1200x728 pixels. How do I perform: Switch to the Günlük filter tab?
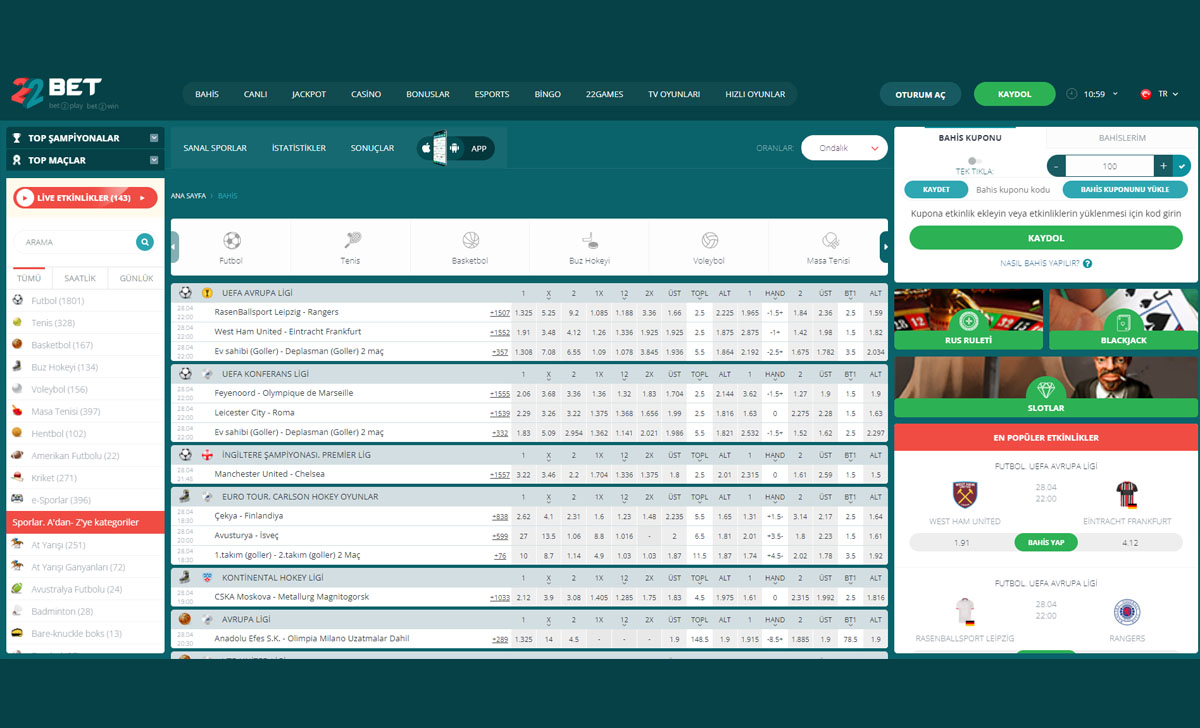(137, 278)
